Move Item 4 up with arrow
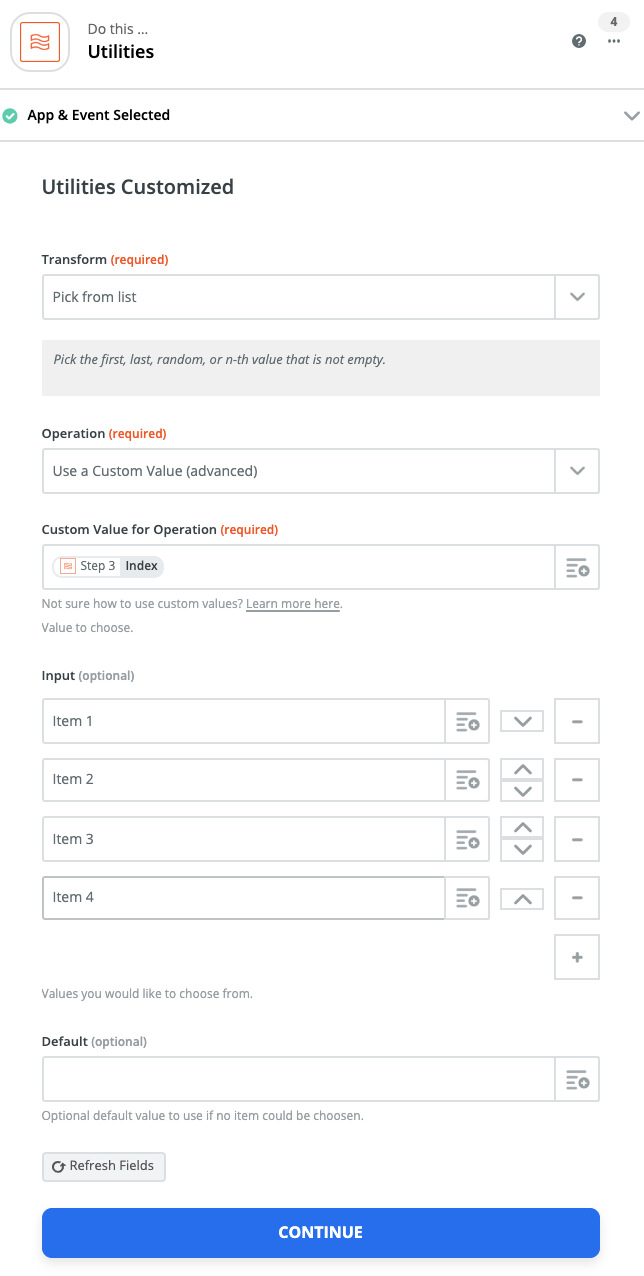This screenshot has width=644, height=1276. click(522, 899)
